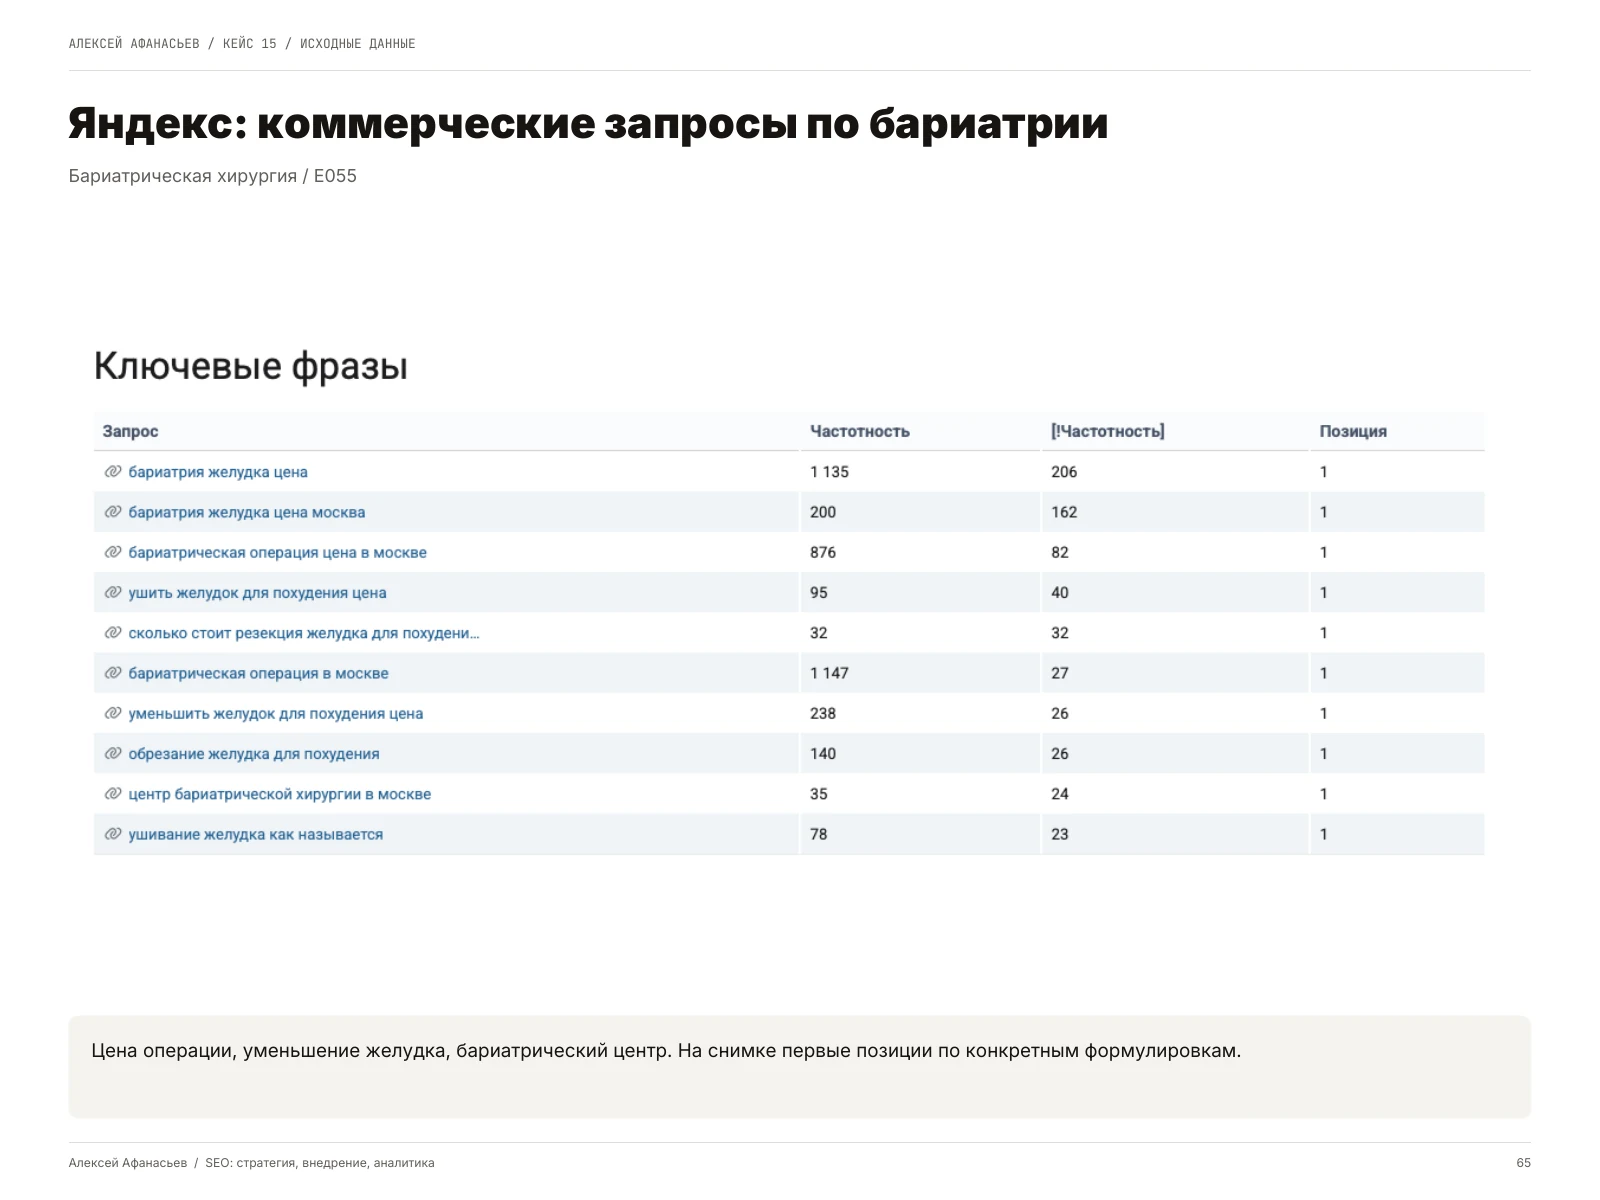Select exact frequency value '162'
1600x1200 pixels.
pyautogui.click(x=1064, y=512)
